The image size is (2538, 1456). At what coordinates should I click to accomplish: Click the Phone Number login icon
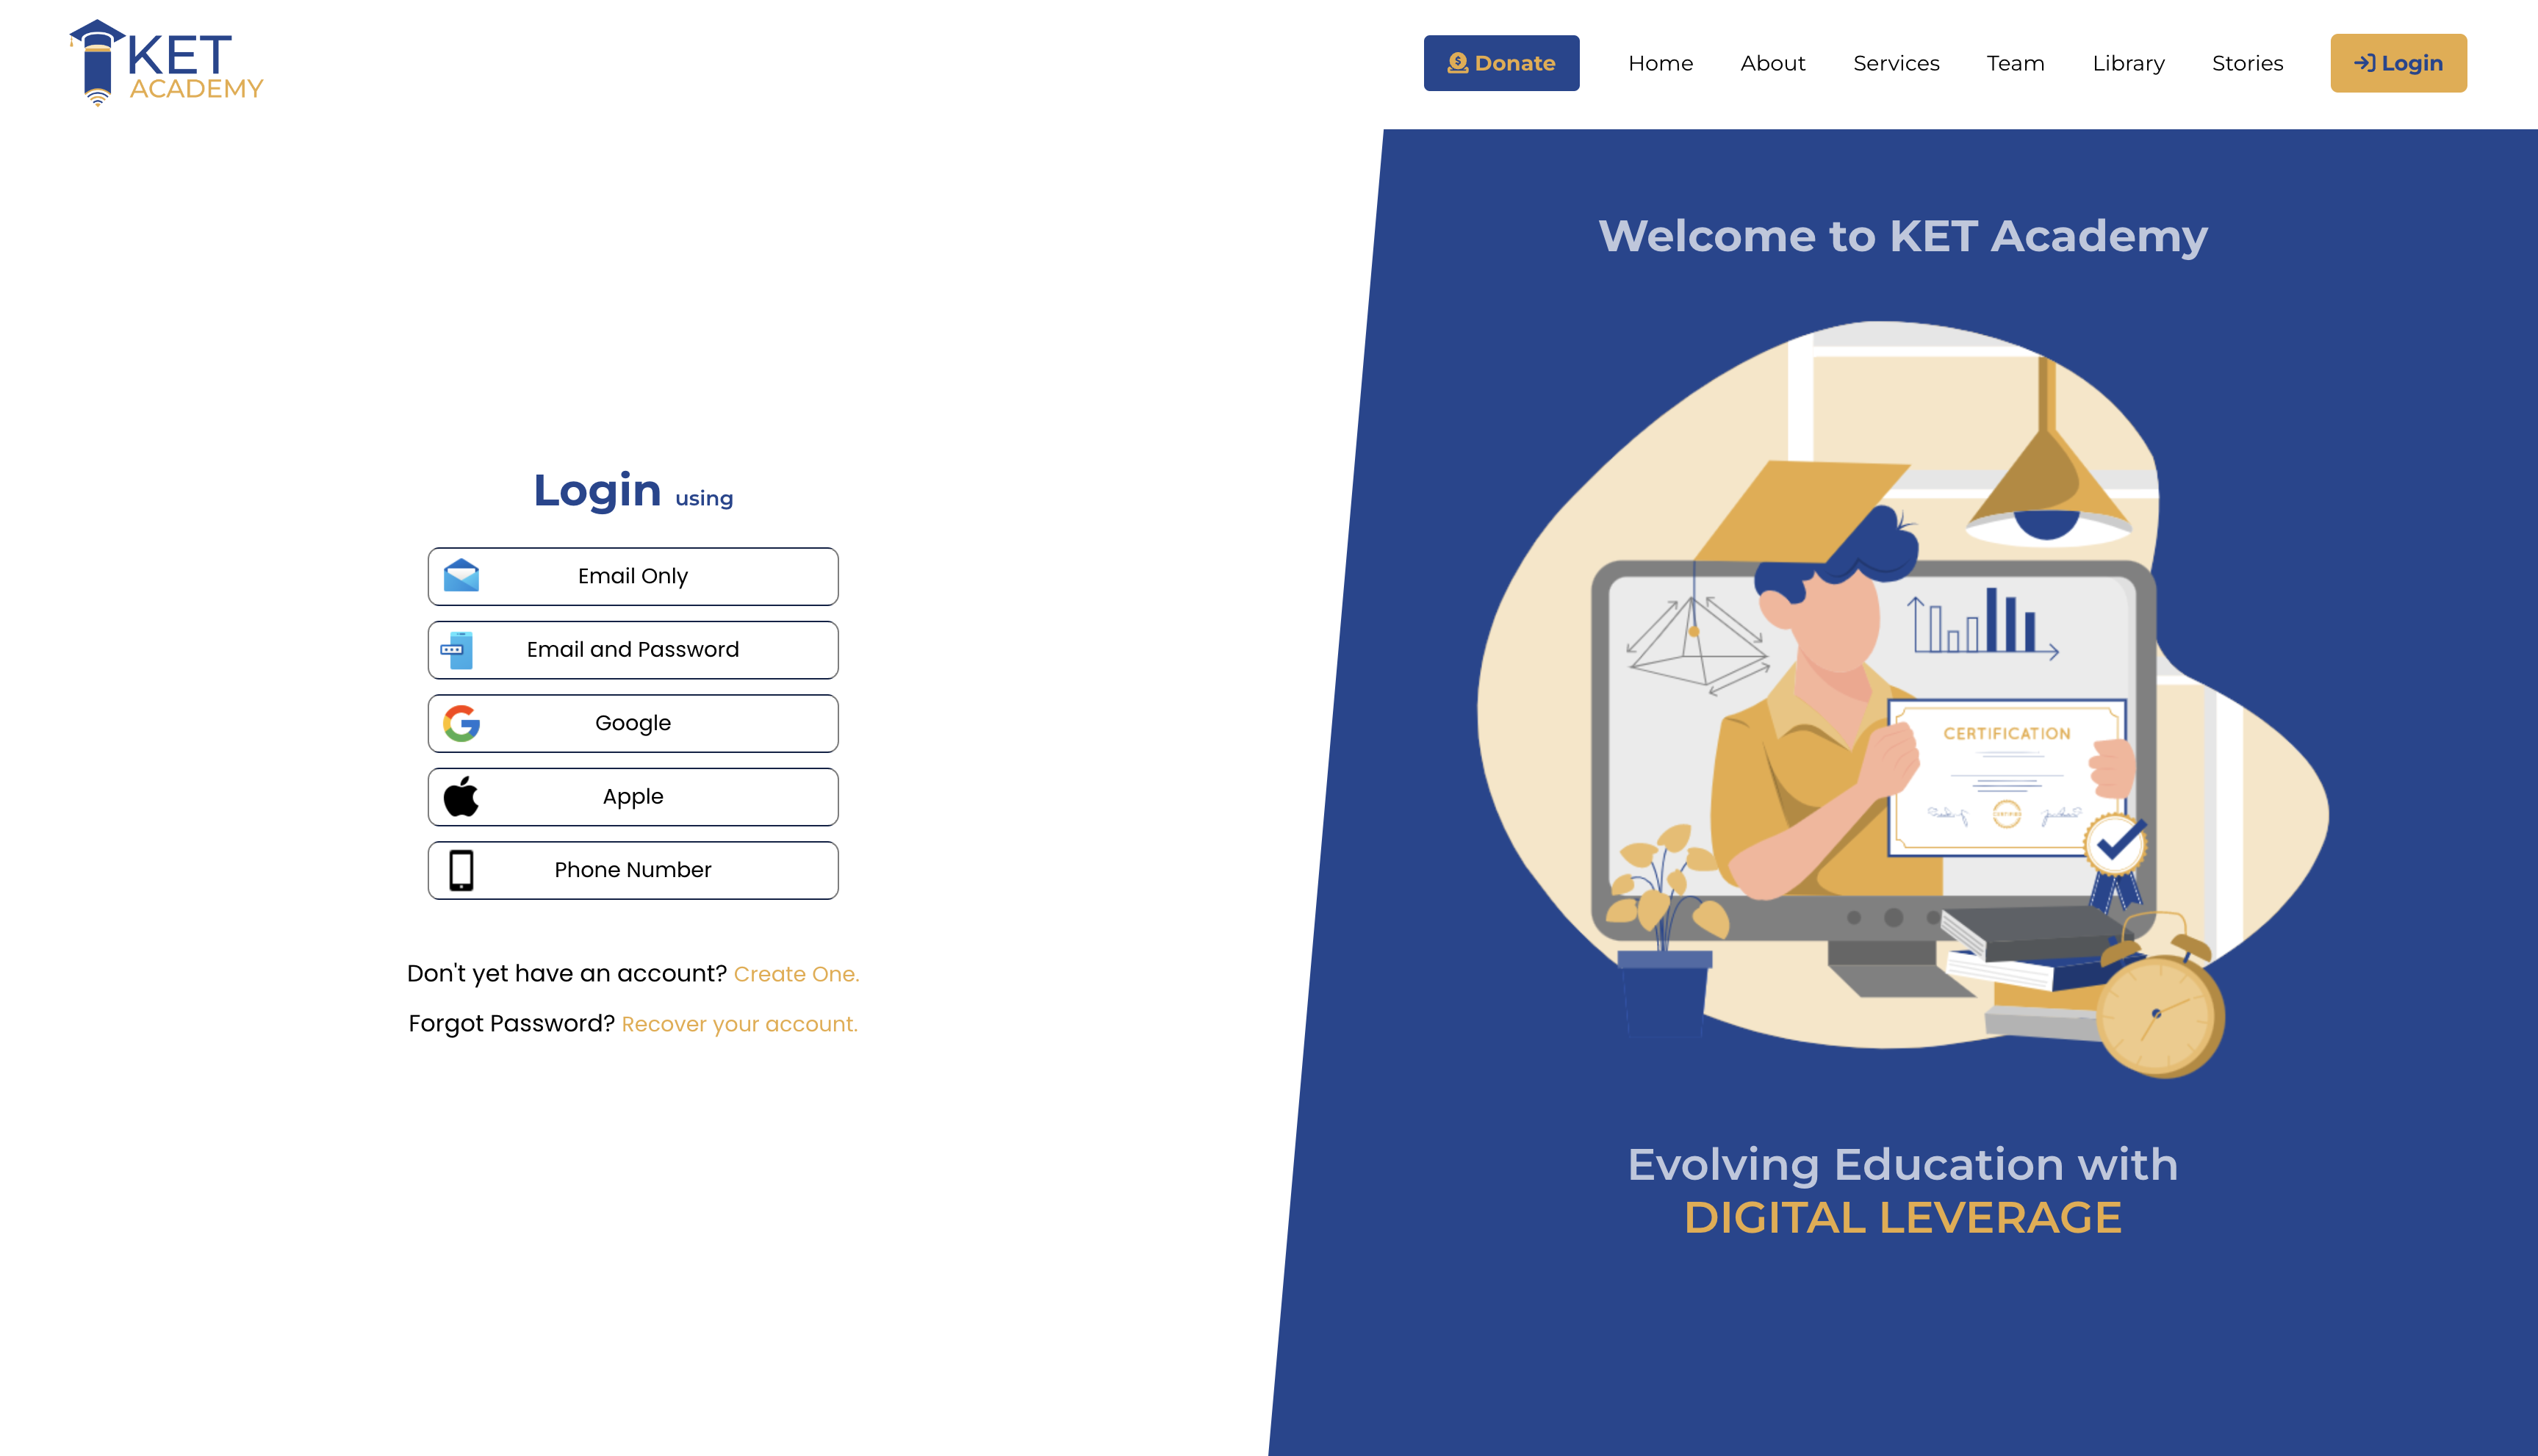tap(460, 870)
